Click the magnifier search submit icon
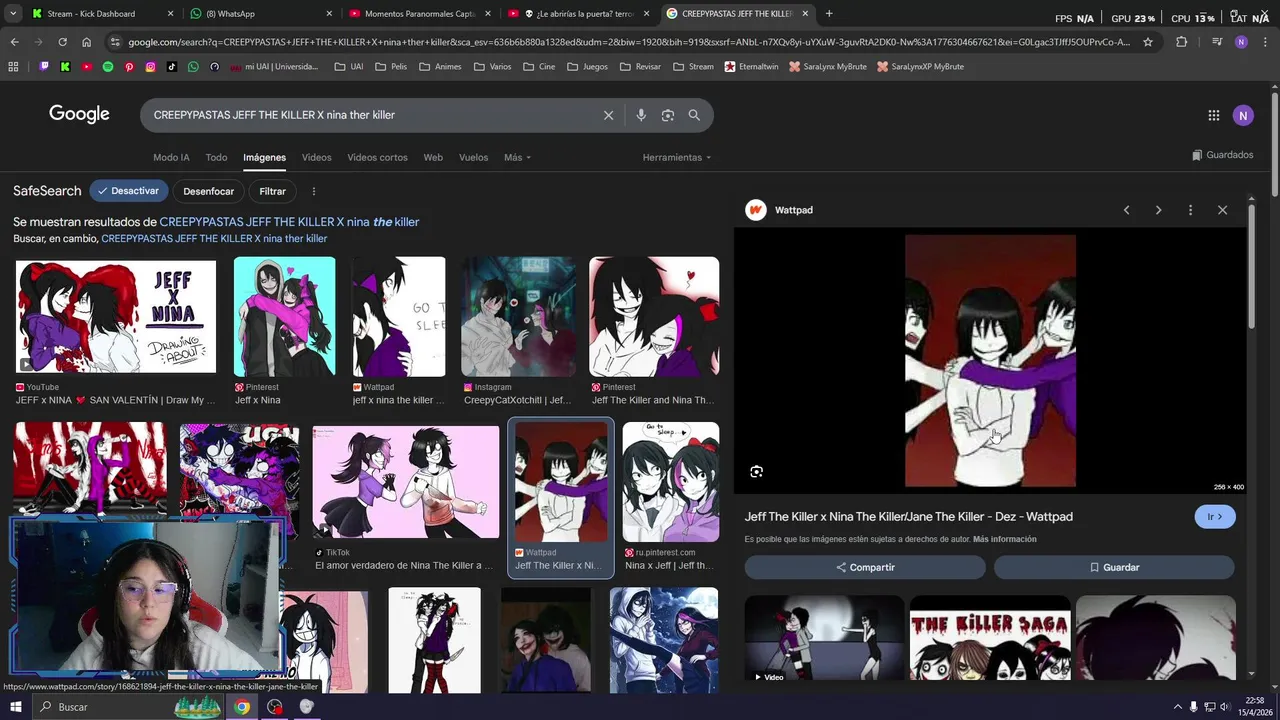This screenshot has height=720, width=1280. [x=694, y=115]
